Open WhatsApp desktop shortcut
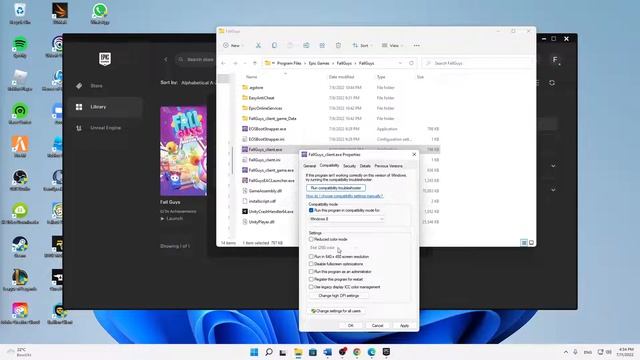This screenshot has width=640, height=360. click(100, 13)
